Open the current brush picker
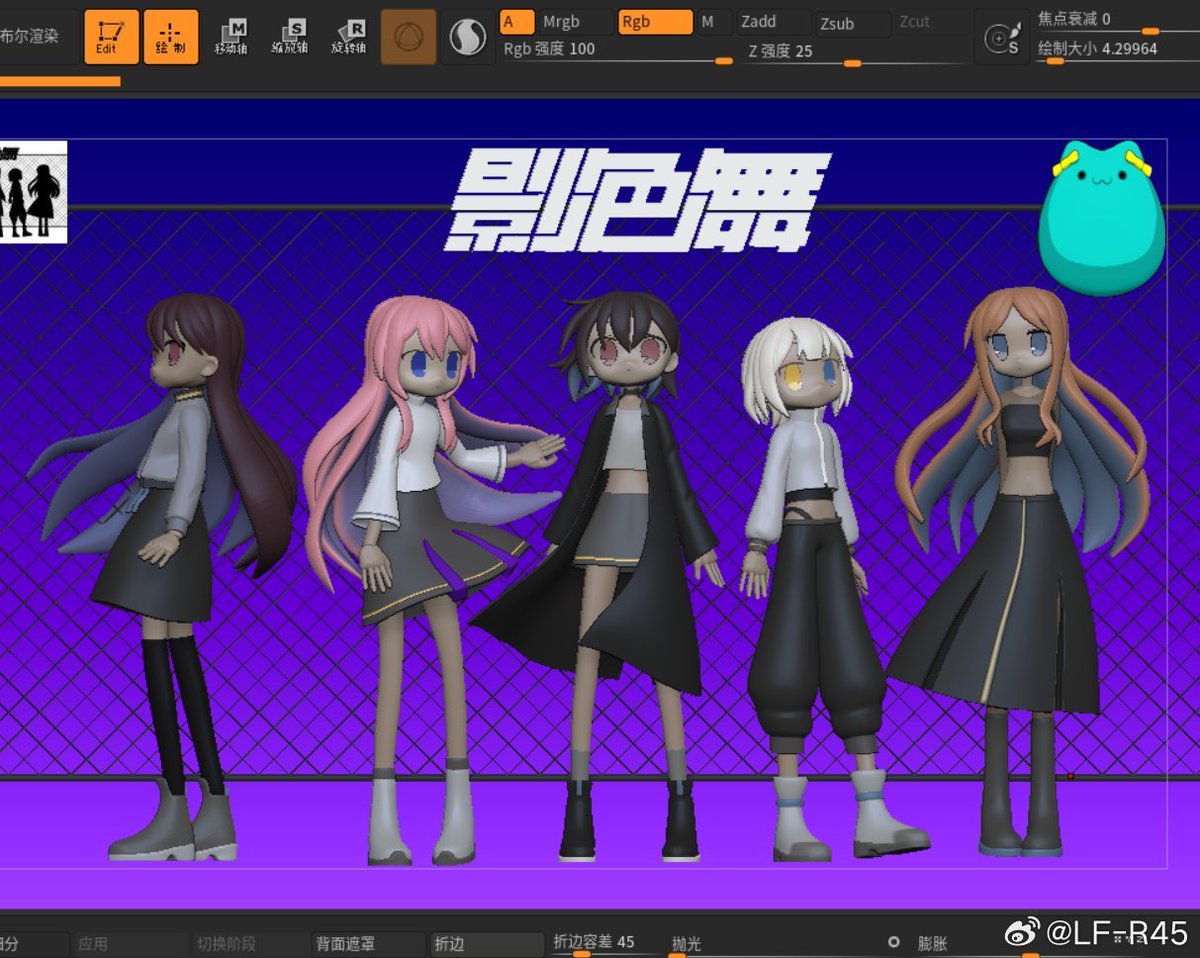This screenshot has height=958, width=1200. (x=407, y=36)
